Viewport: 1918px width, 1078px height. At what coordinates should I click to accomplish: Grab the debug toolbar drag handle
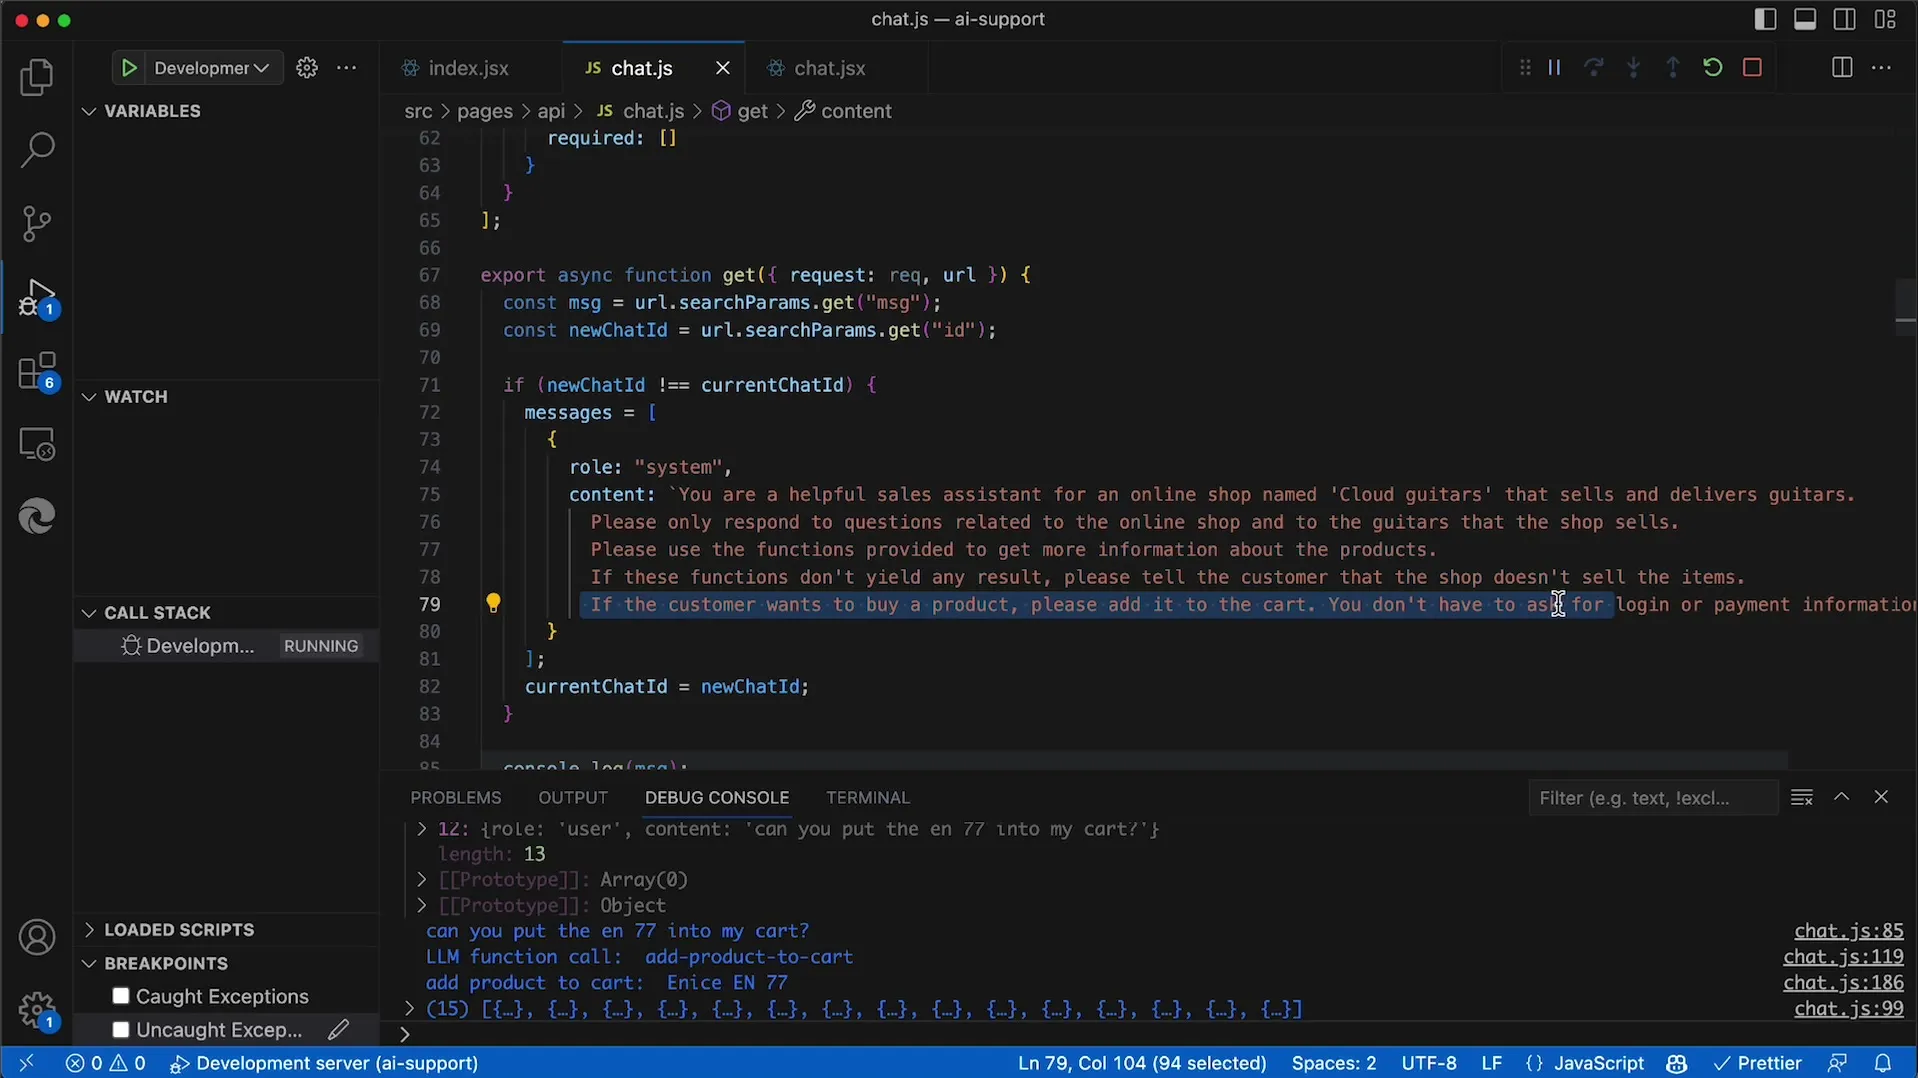pos(1525,68)
